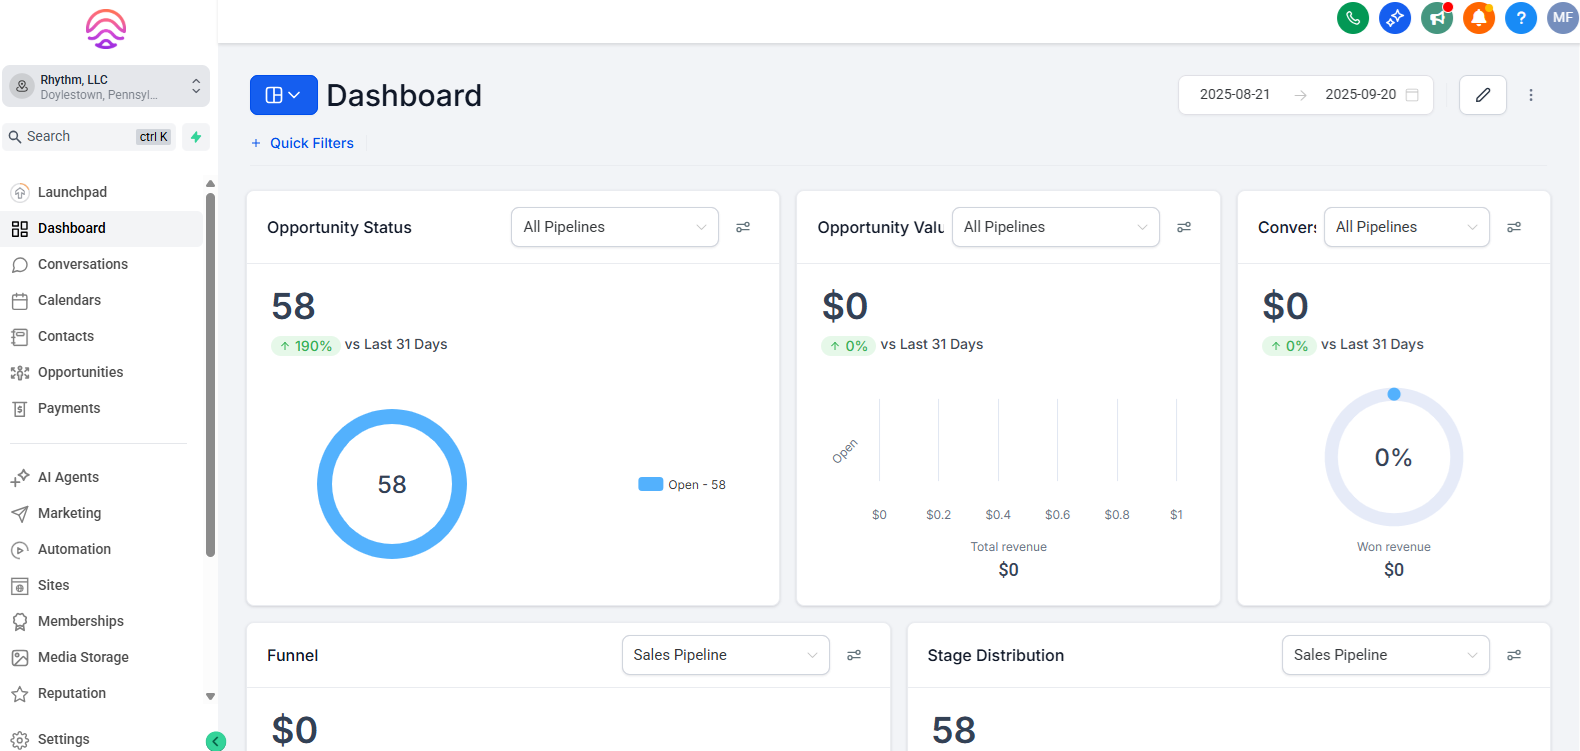Viewport: 1580px width, 751px height.
Task: Open the three-dot dashboard options menu
Action: tap(1530, 95)
